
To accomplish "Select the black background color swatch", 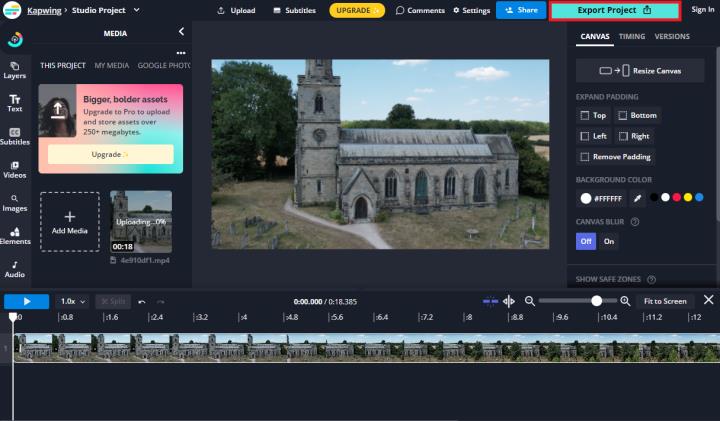I will tap(654, 197).
